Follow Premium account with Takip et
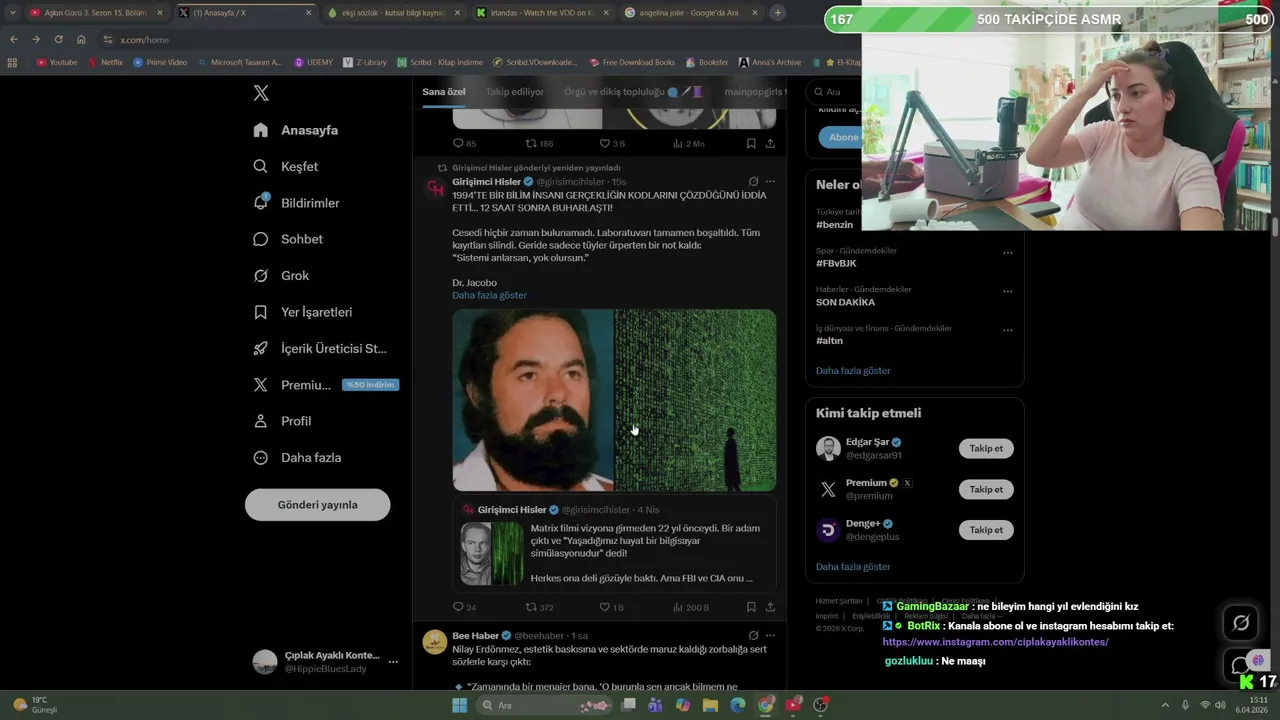The width and height of the screenshot is (1280, 720). pyautogui.click(x=986, y=489)
